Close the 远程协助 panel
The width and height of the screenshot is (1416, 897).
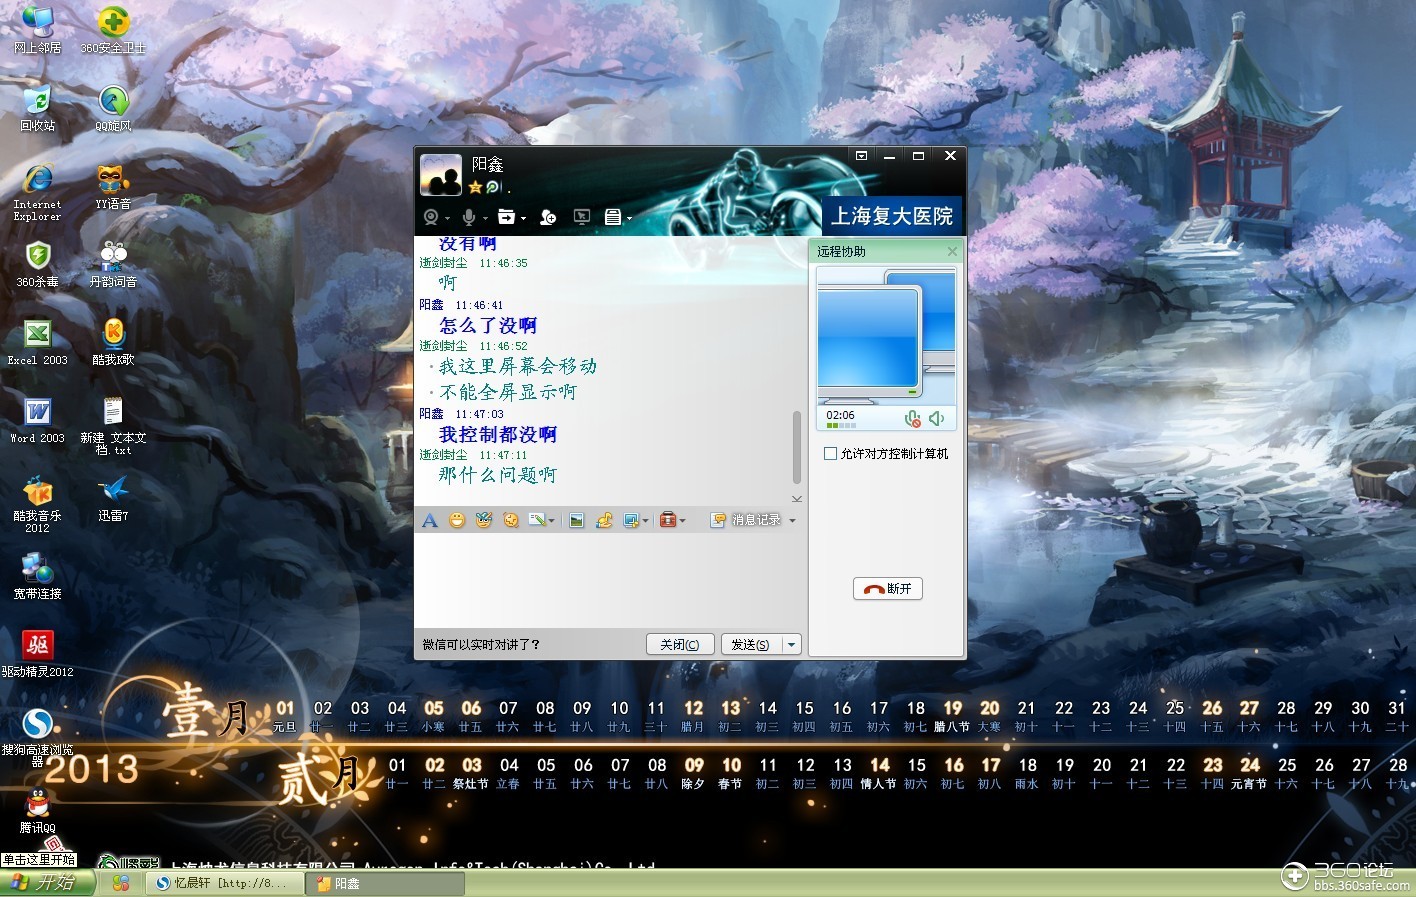coord(952,252)
